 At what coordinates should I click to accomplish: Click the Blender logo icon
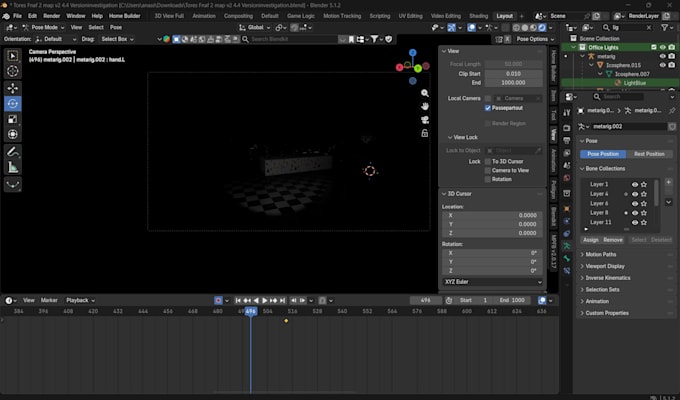(6, 16)
